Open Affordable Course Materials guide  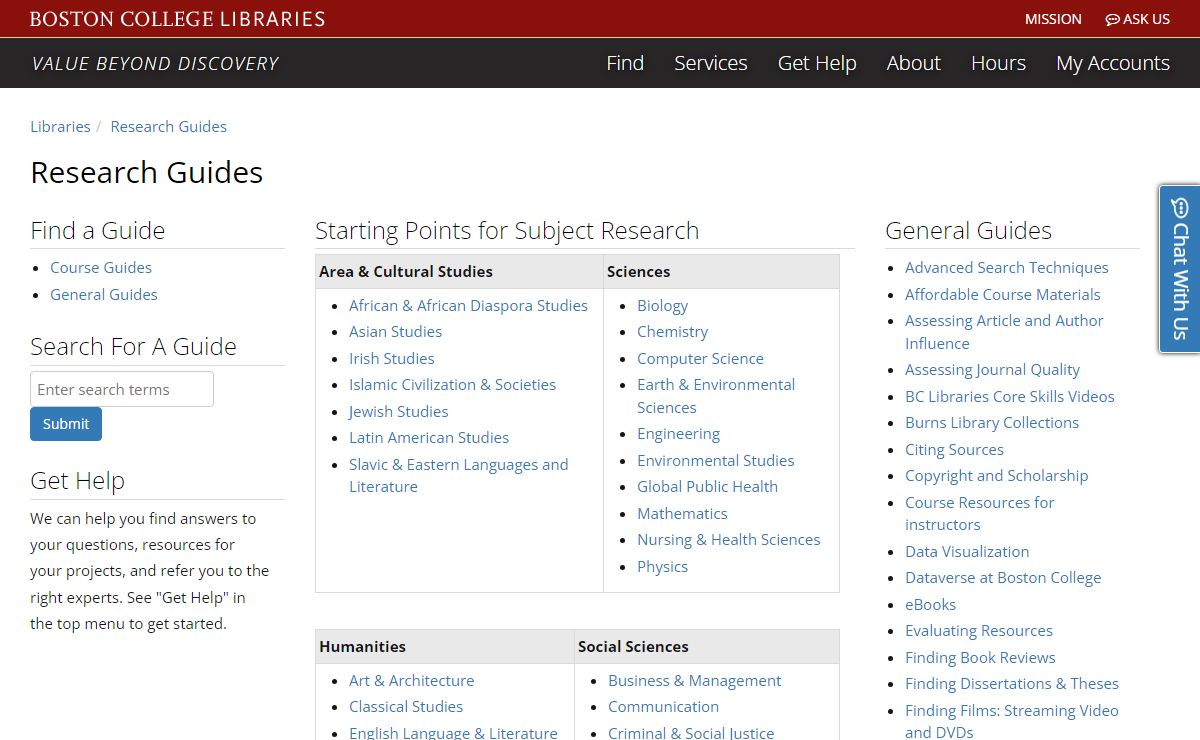1002,294
